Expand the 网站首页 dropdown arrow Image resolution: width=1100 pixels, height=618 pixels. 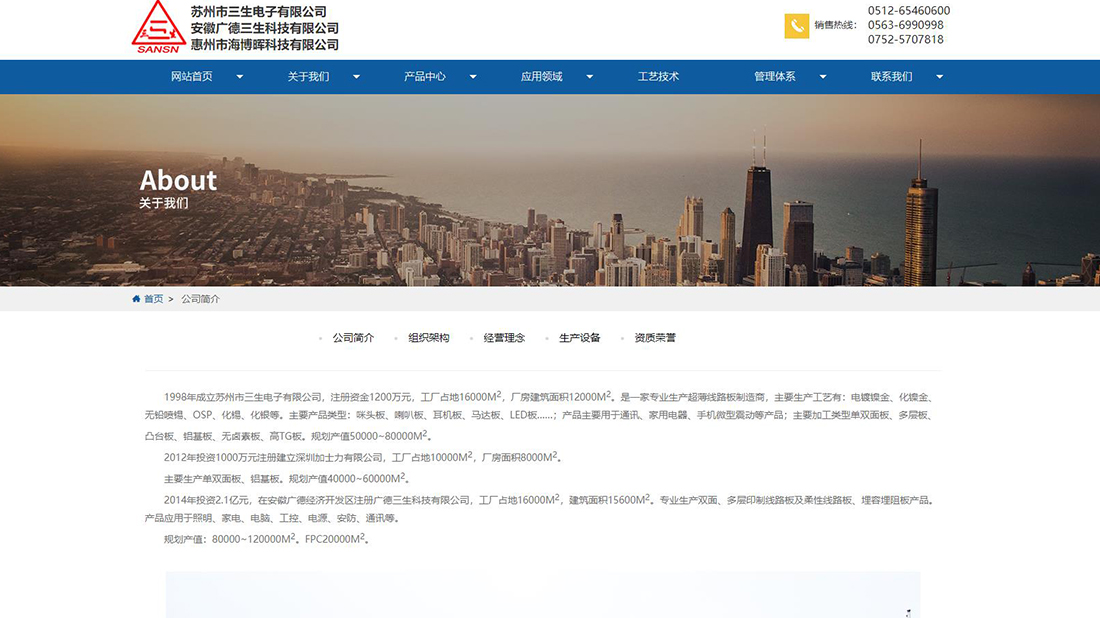(x=240, y=76)
